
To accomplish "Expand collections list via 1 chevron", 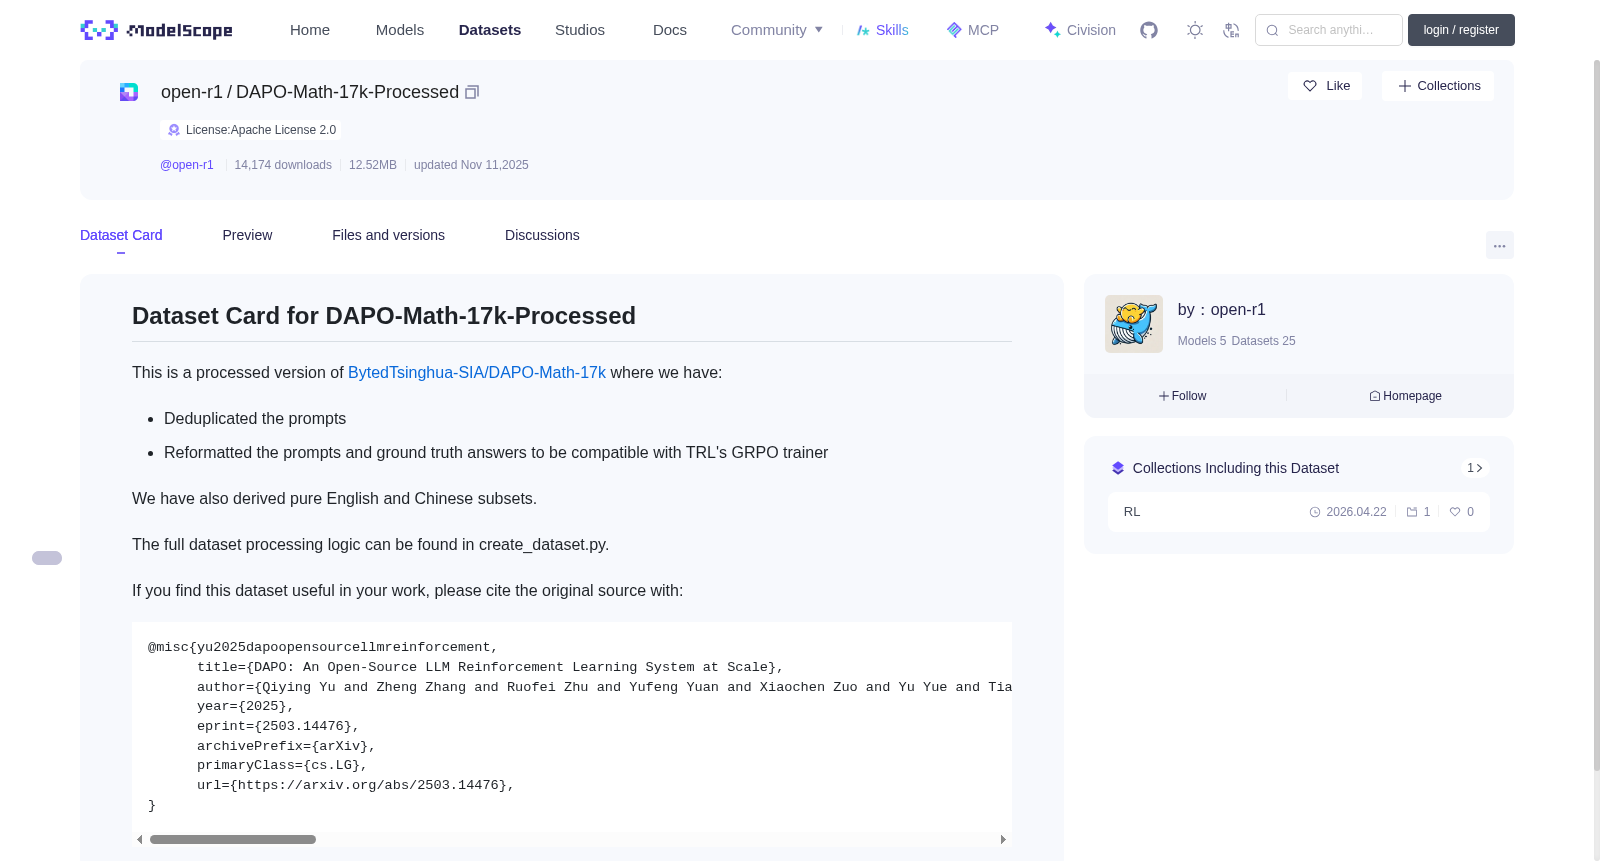I will click(x=1475, y=468).
